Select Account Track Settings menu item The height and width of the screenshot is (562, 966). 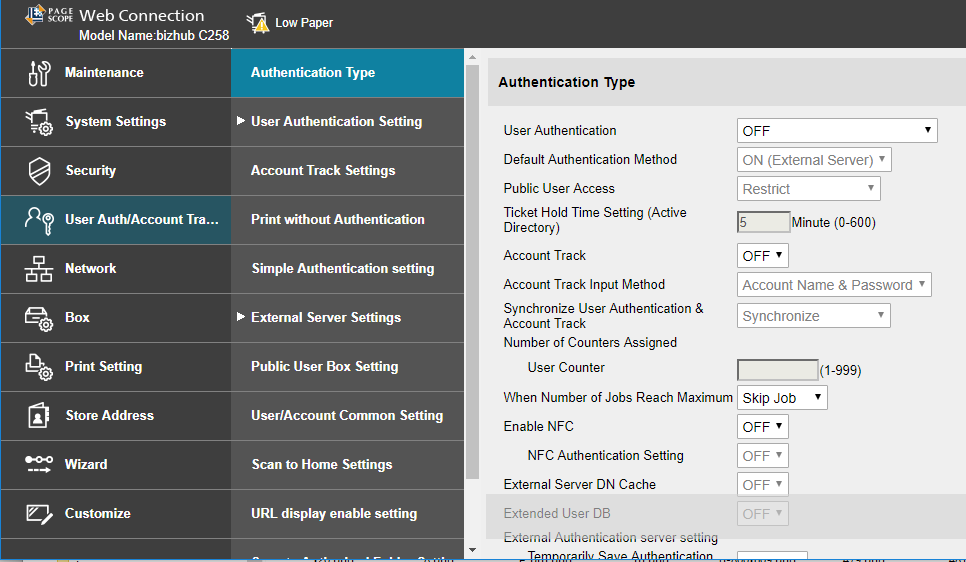(323, 171)
